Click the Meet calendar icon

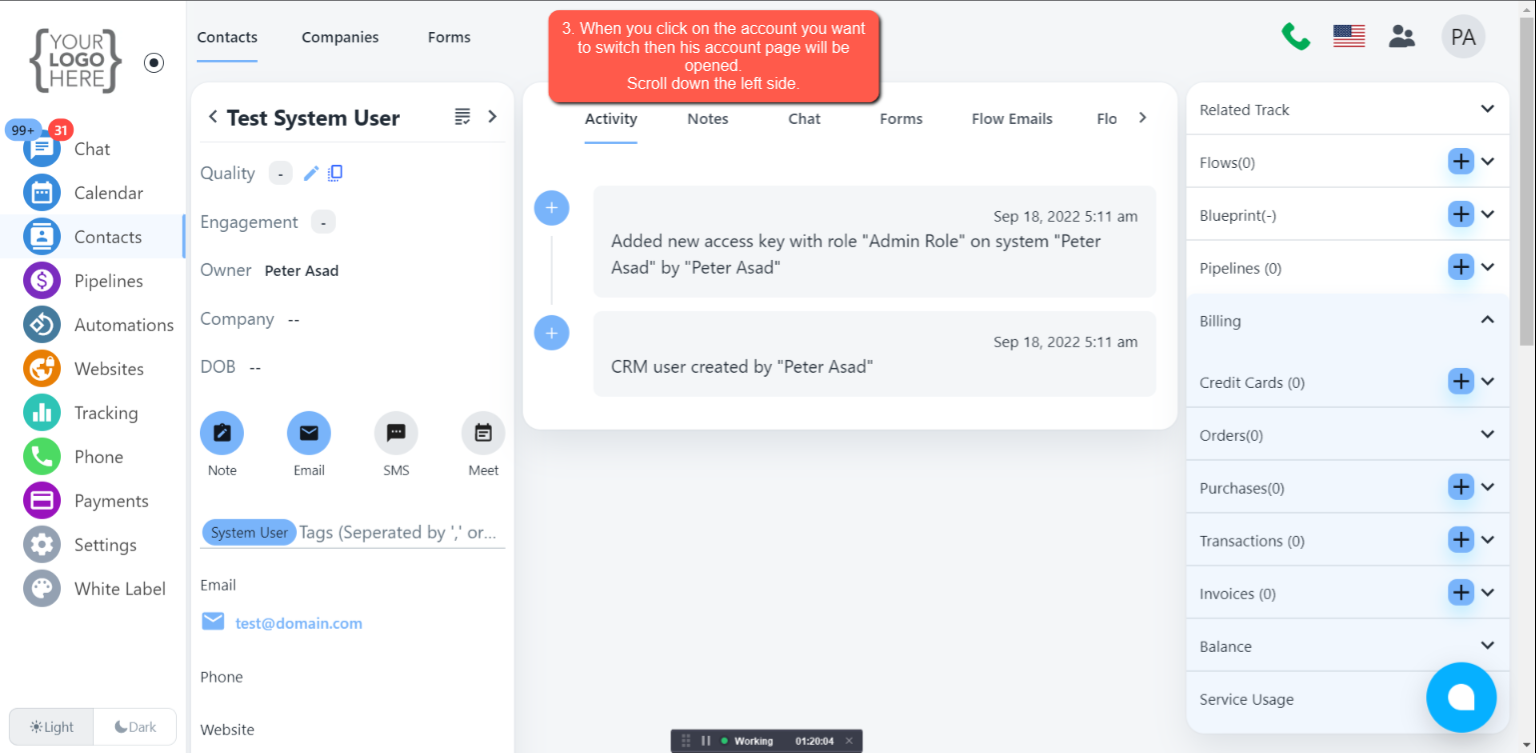point(483,433)
